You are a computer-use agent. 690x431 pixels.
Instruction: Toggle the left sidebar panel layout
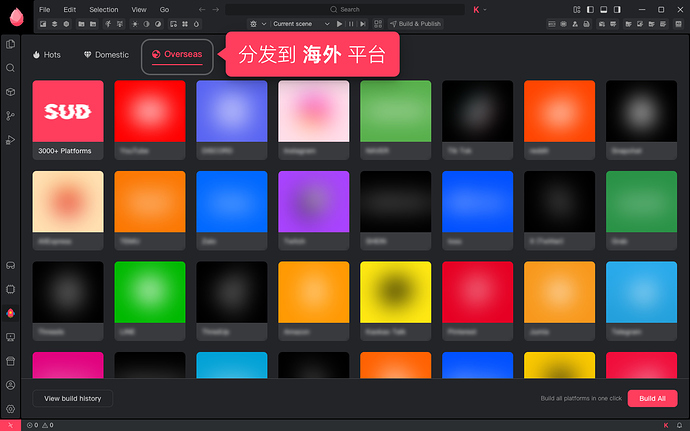pyautogui.click(x=591, y=10)
